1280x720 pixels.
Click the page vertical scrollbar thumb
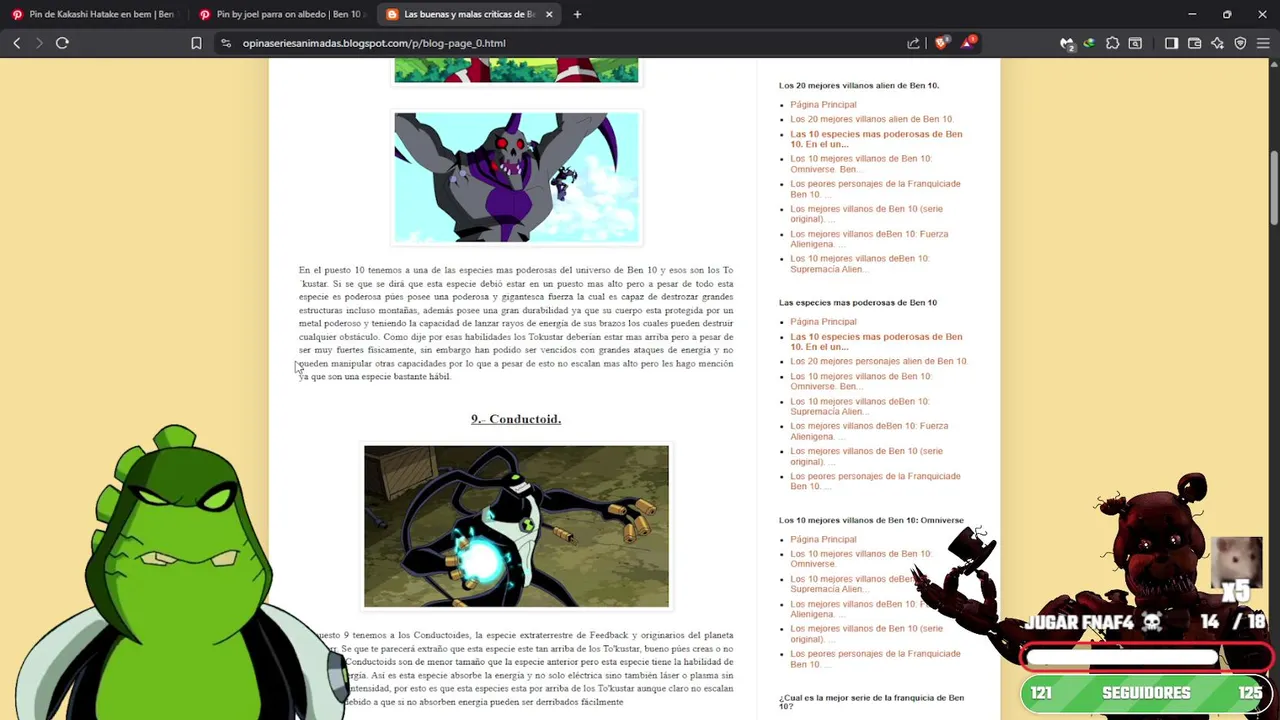(1274, 188)
